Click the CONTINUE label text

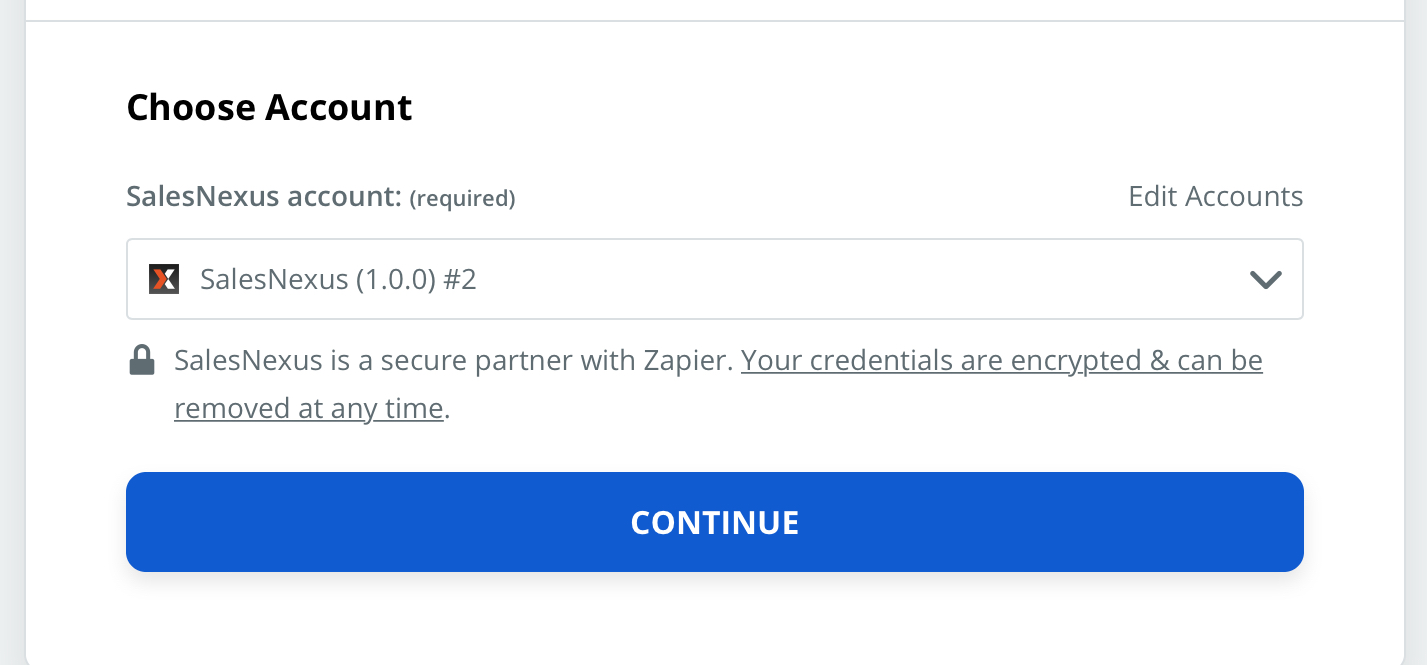point(714,522)
